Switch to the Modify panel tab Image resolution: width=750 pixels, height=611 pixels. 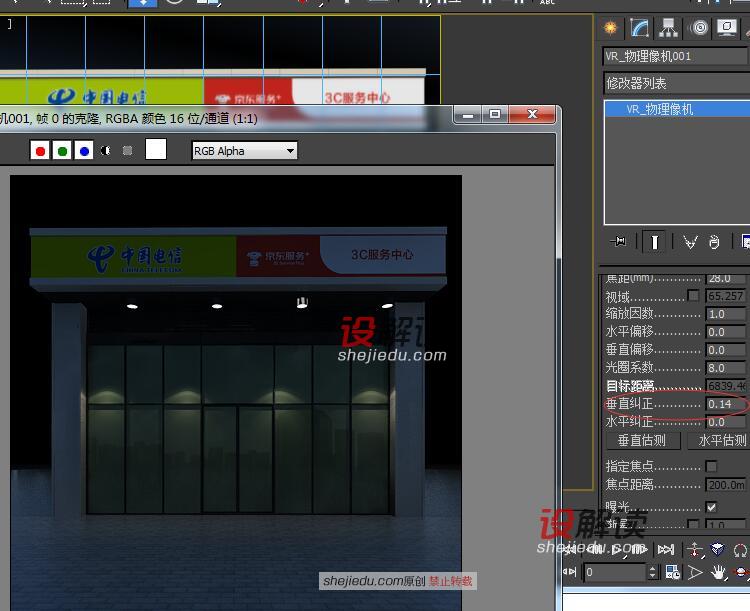click(x=640, y=28)
